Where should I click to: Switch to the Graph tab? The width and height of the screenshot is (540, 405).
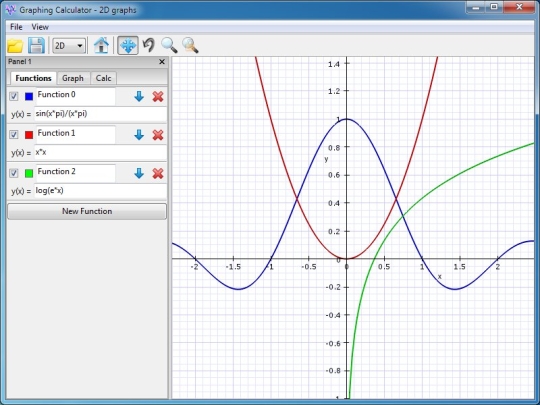73,78
